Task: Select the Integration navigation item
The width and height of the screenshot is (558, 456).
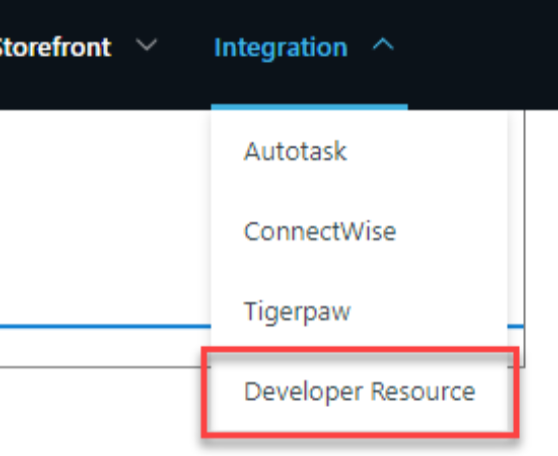Action: coord(281,48)
